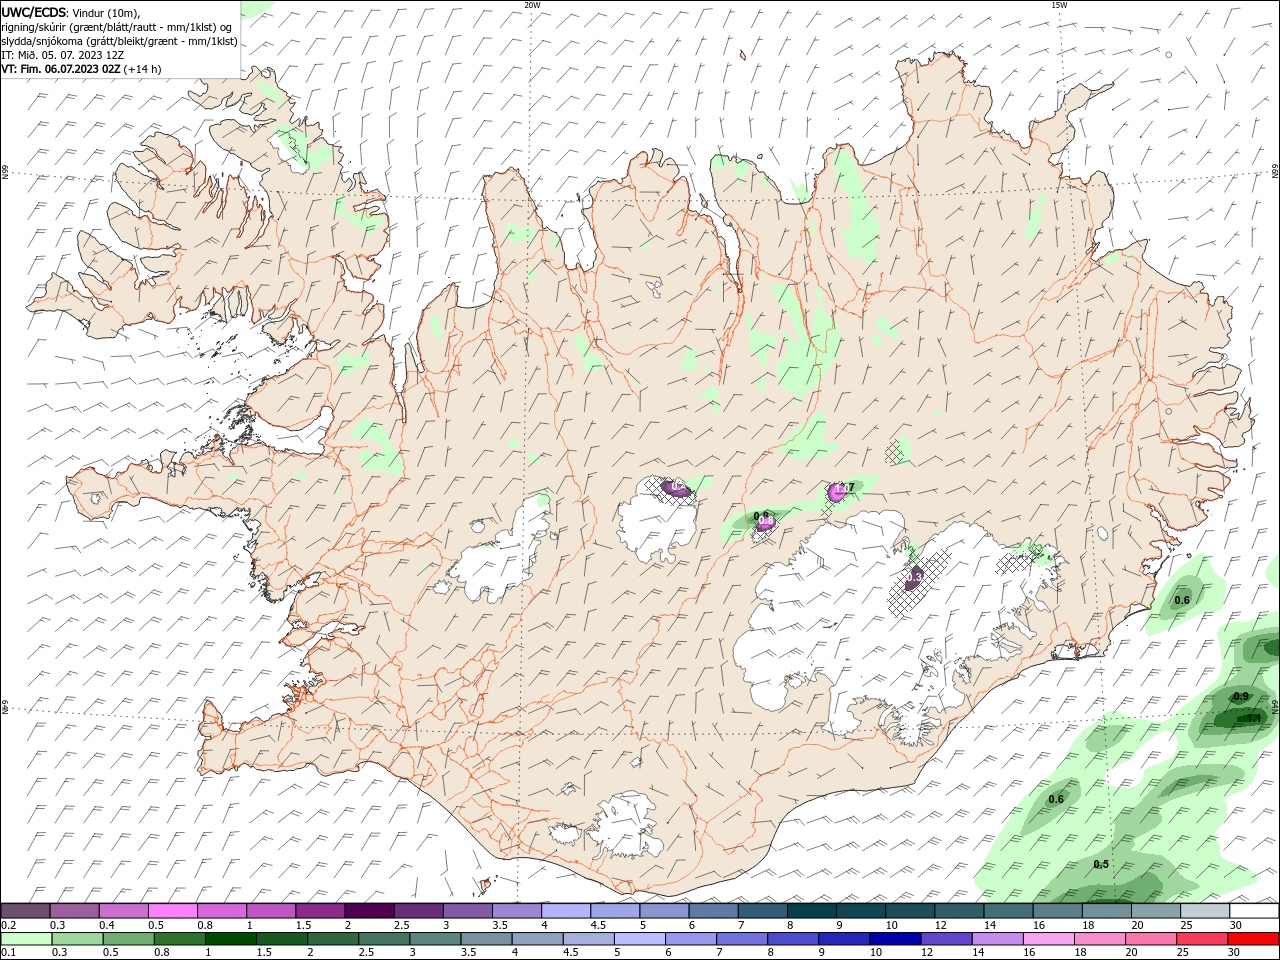
Task: Click the 1.1 rainfall value offshore
Action: tap(1254, 718)
